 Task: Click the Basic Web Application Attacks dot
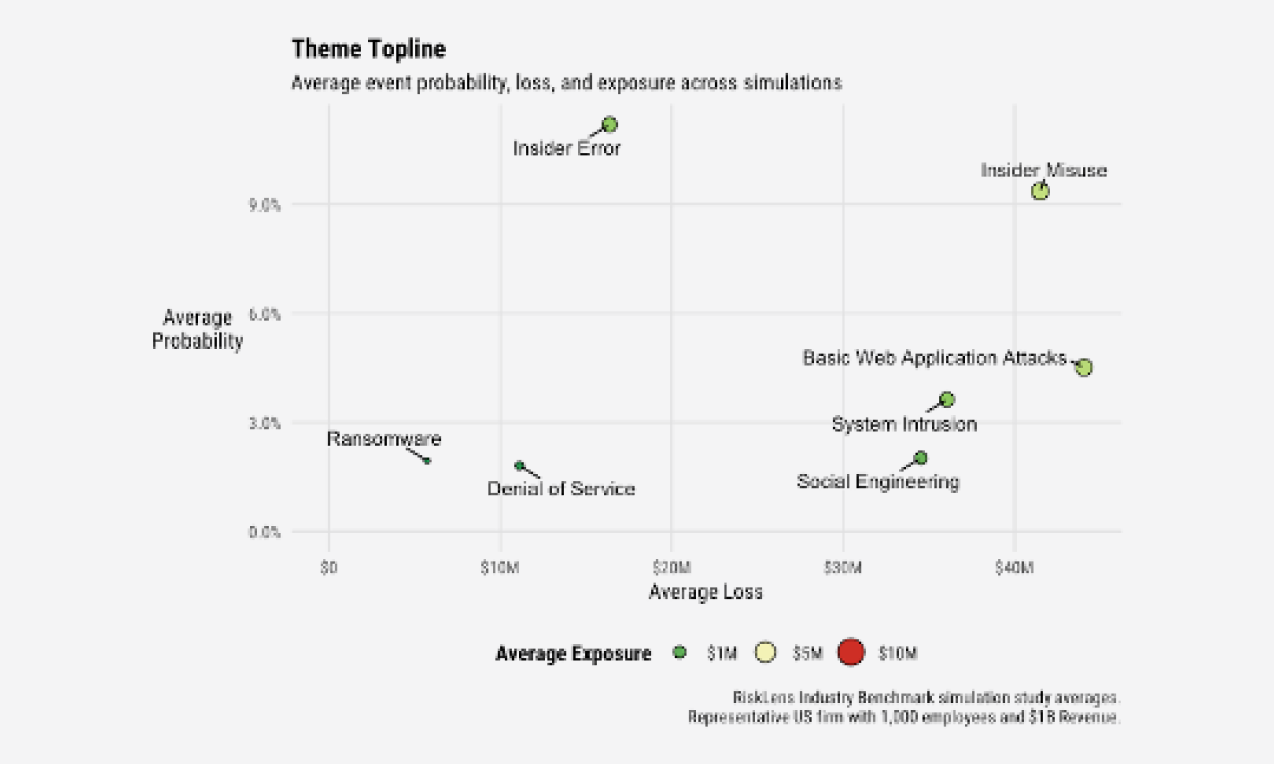(1084, 368)
